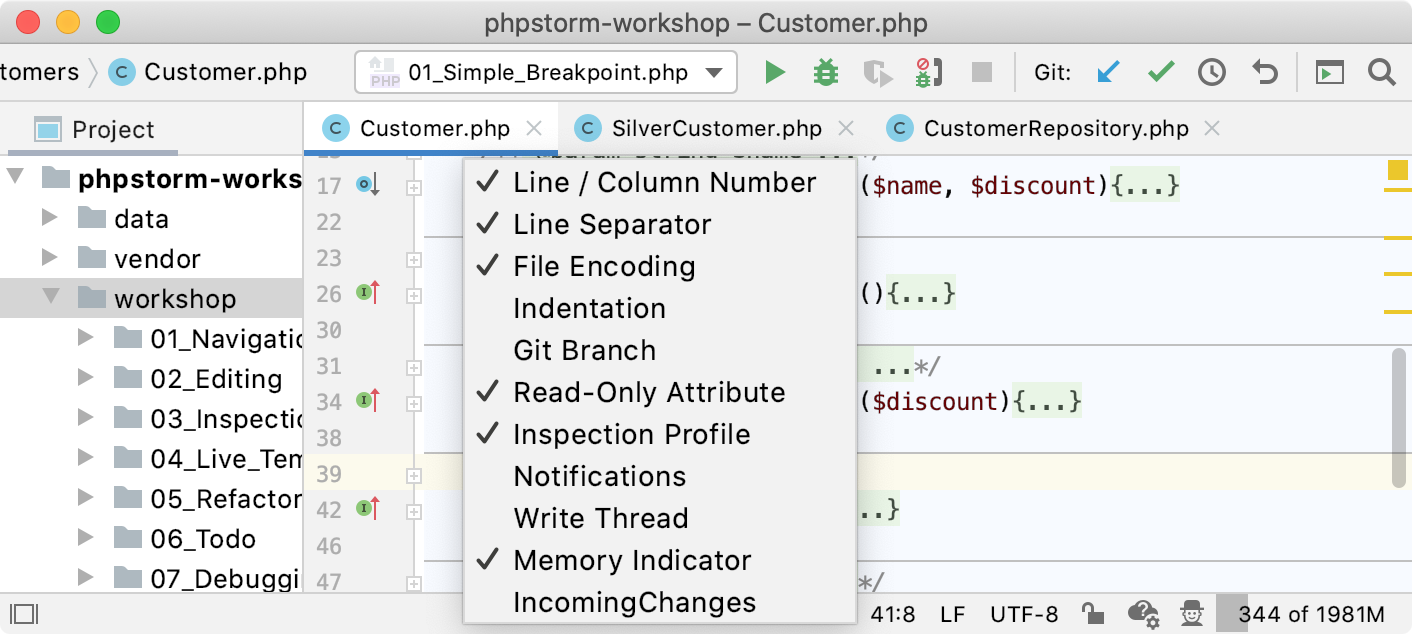
Task: Close the CustomerRepository.php tab
Action: [x=1212, y=128]
